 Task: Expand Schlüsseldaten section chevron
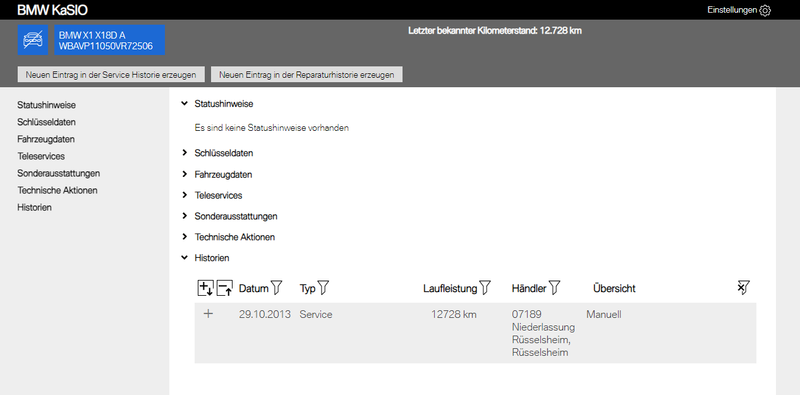(184, 153)
